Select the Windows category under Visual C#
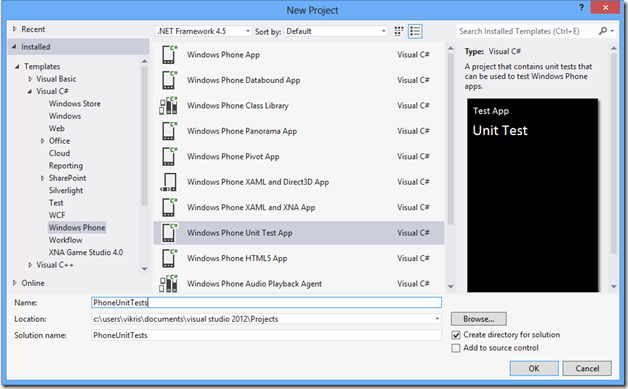 coord(65,116)
